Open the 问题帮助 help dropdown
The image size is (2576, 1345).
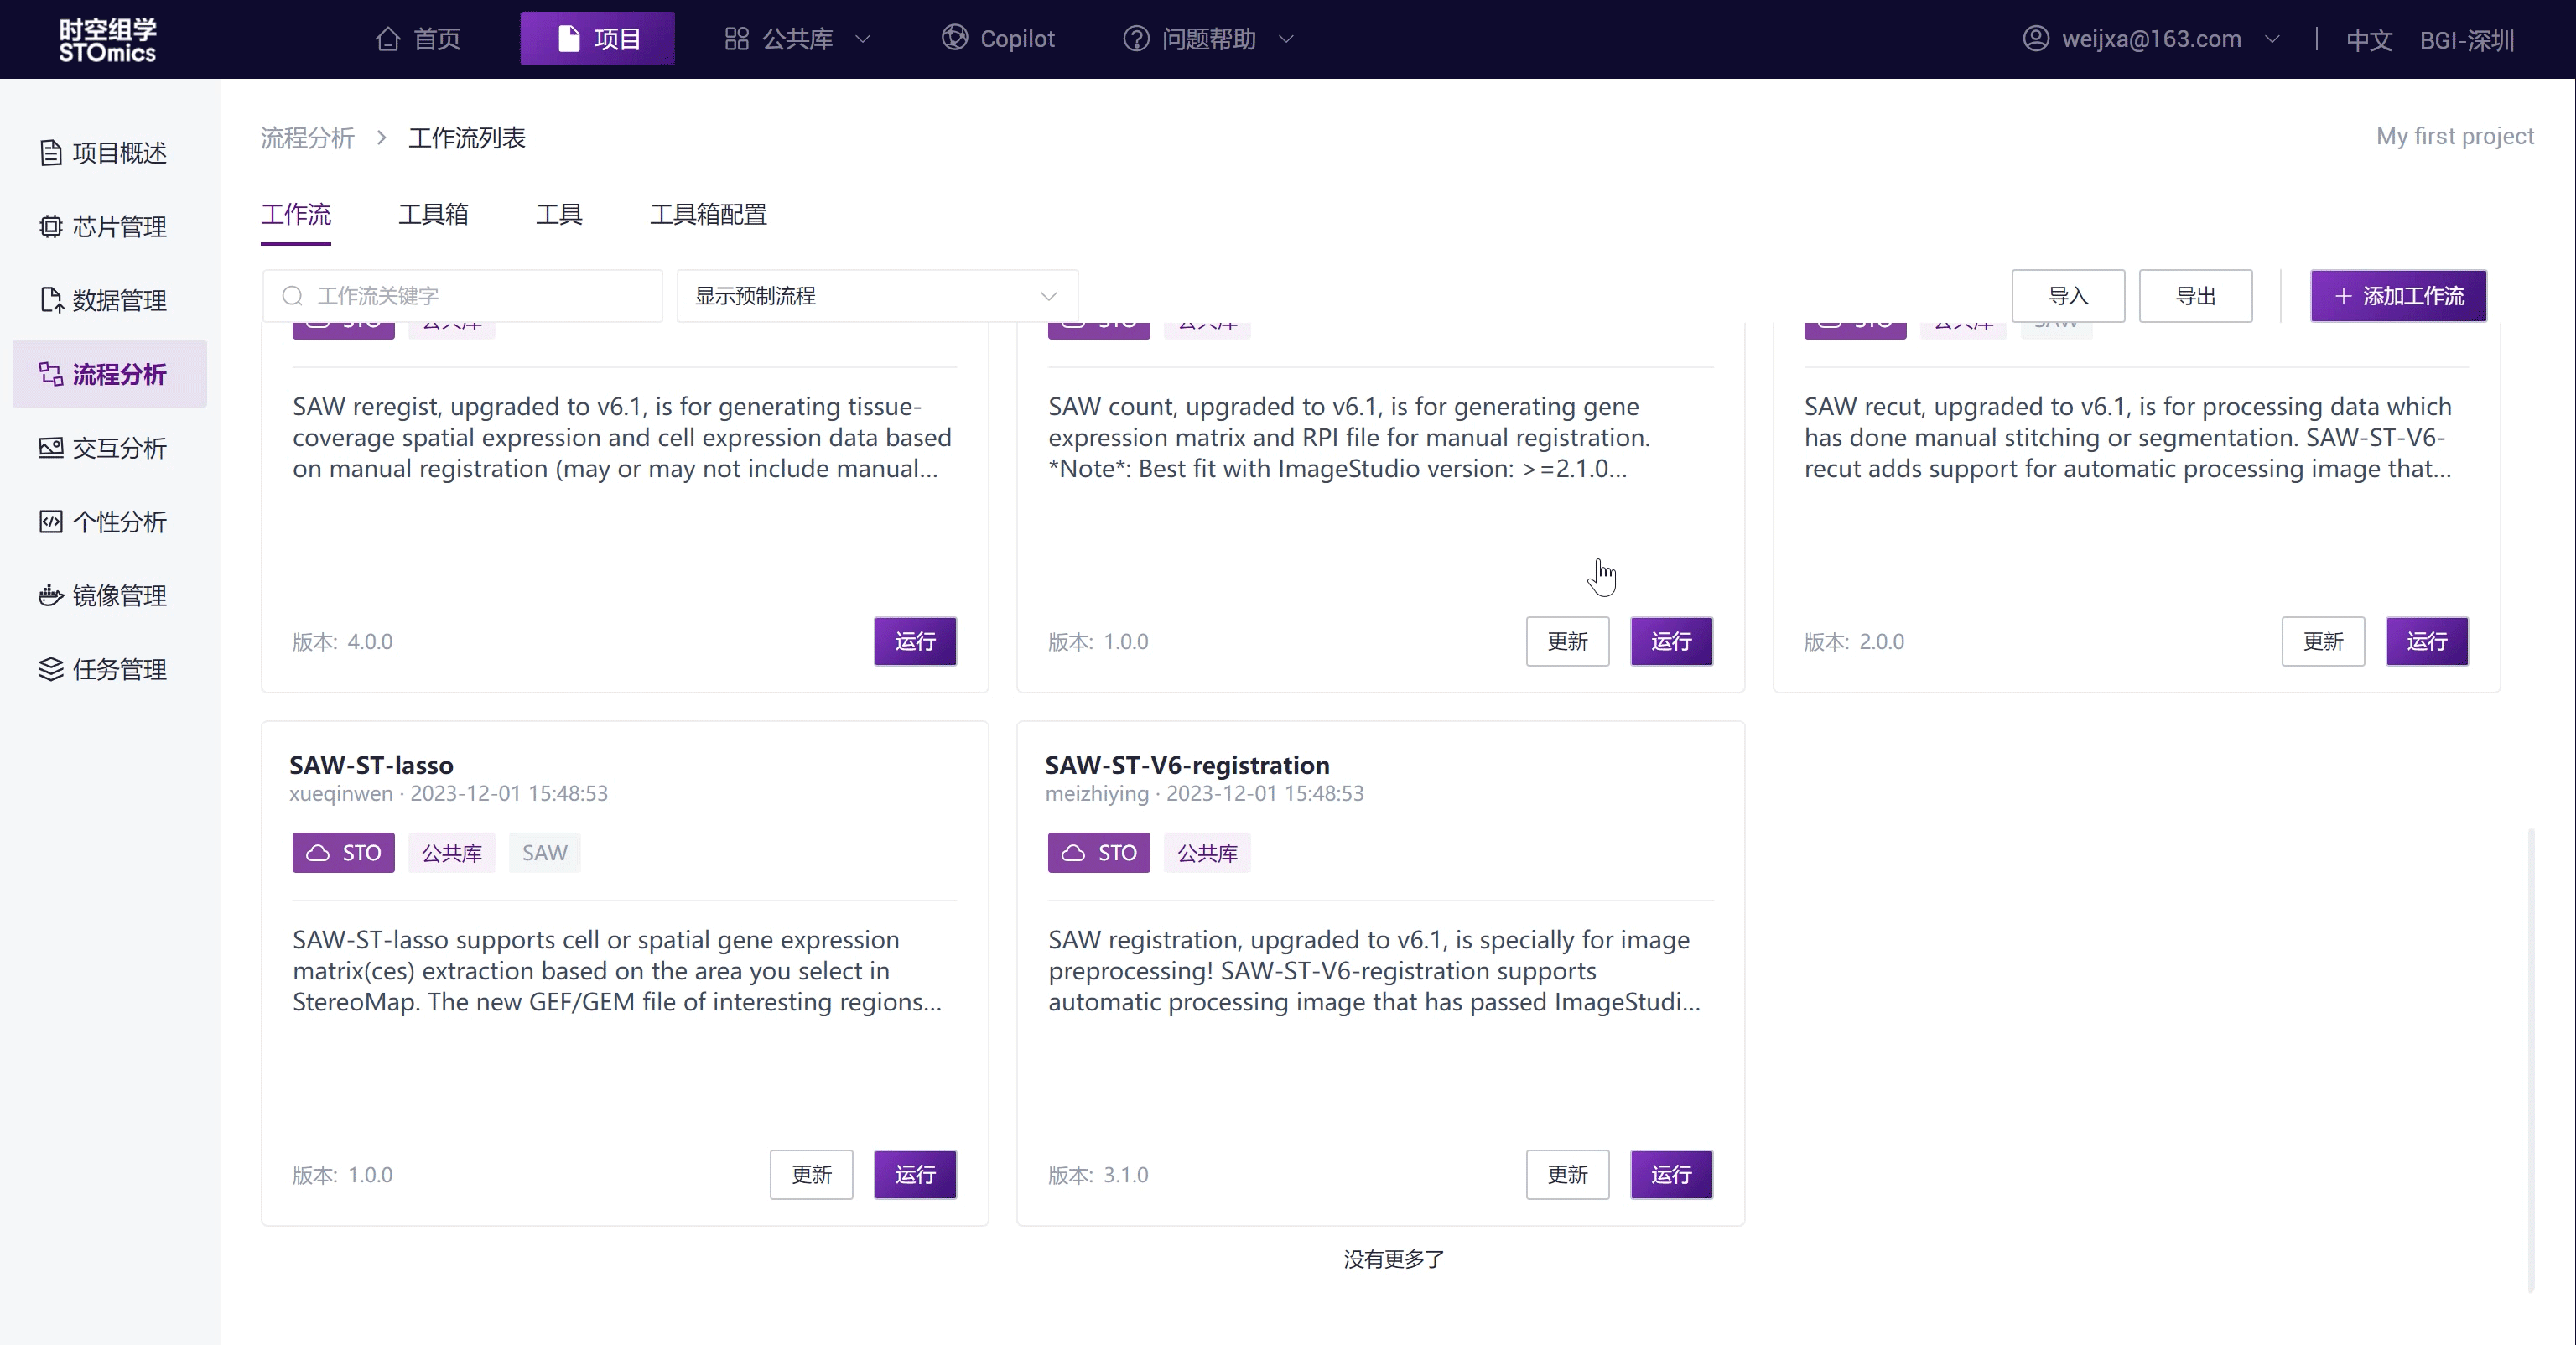tap(1208, 39)
